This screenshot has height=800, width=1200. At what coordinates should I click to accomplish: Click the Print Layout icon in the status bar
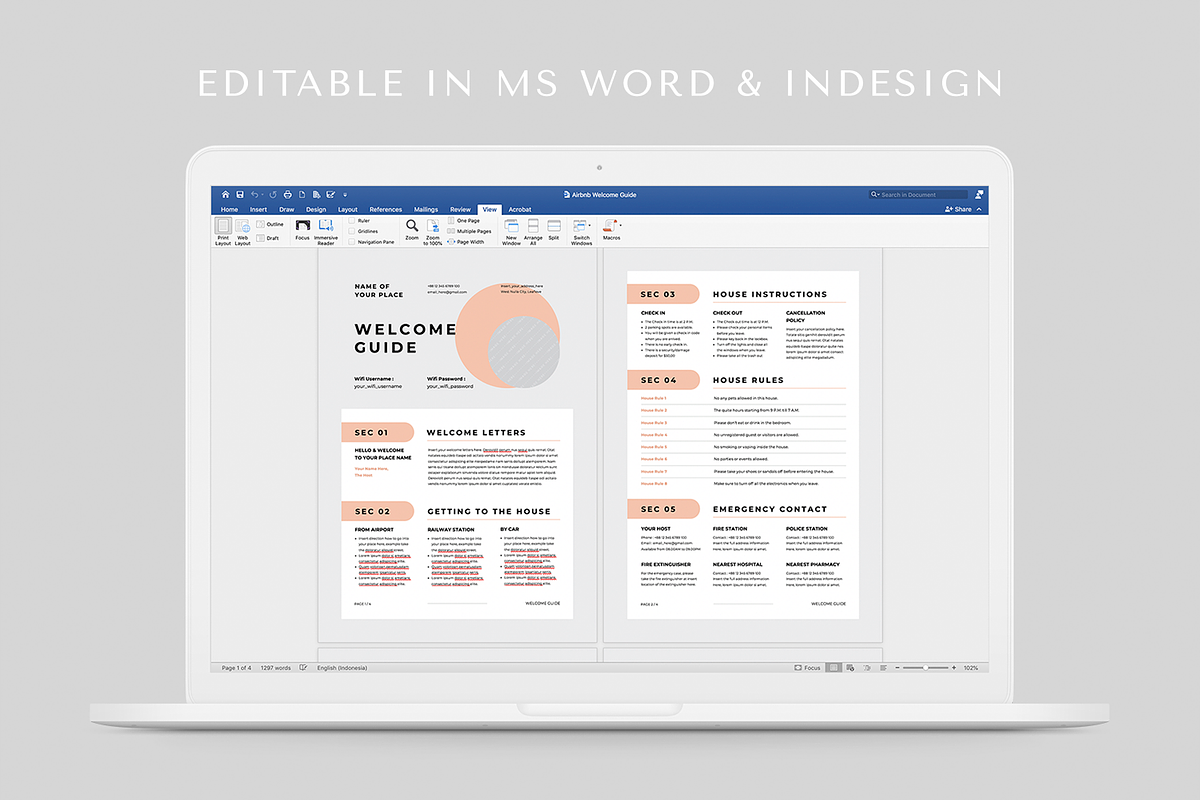(x=833, y=668)
